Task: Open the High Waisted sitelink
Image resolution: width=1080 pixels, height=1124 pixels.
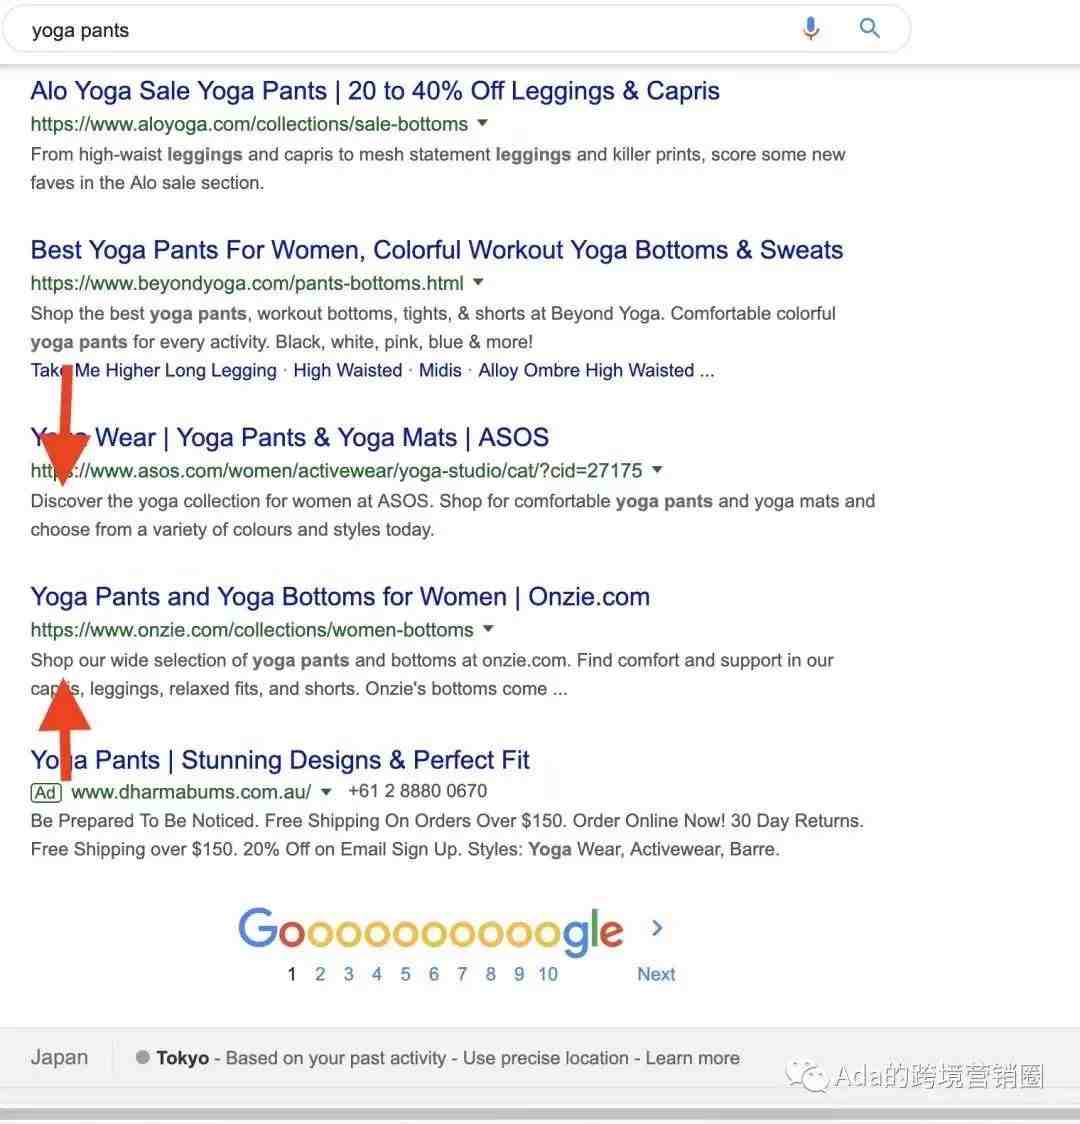Action: [348, 371]
